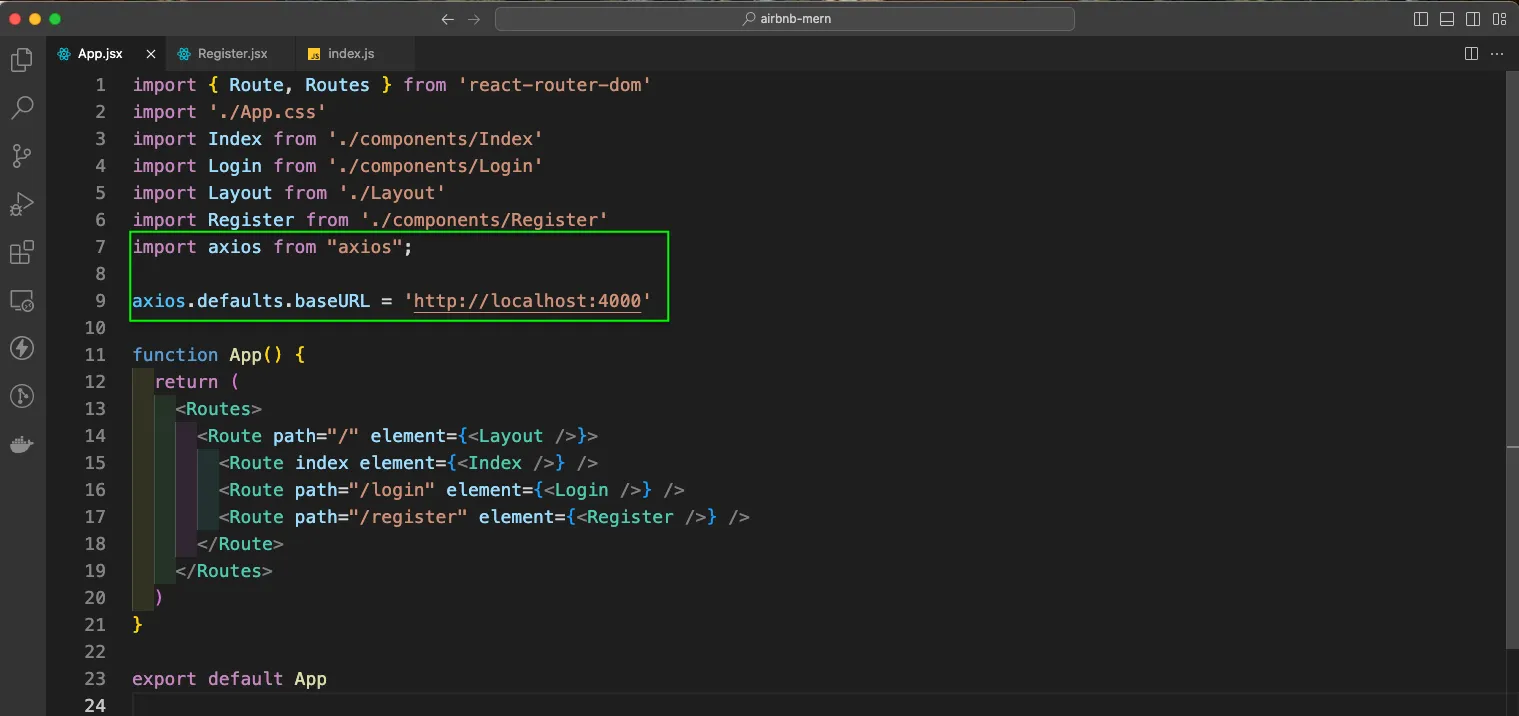
Task: Click line number 24 in the gutter
Action: coord(95,706)
